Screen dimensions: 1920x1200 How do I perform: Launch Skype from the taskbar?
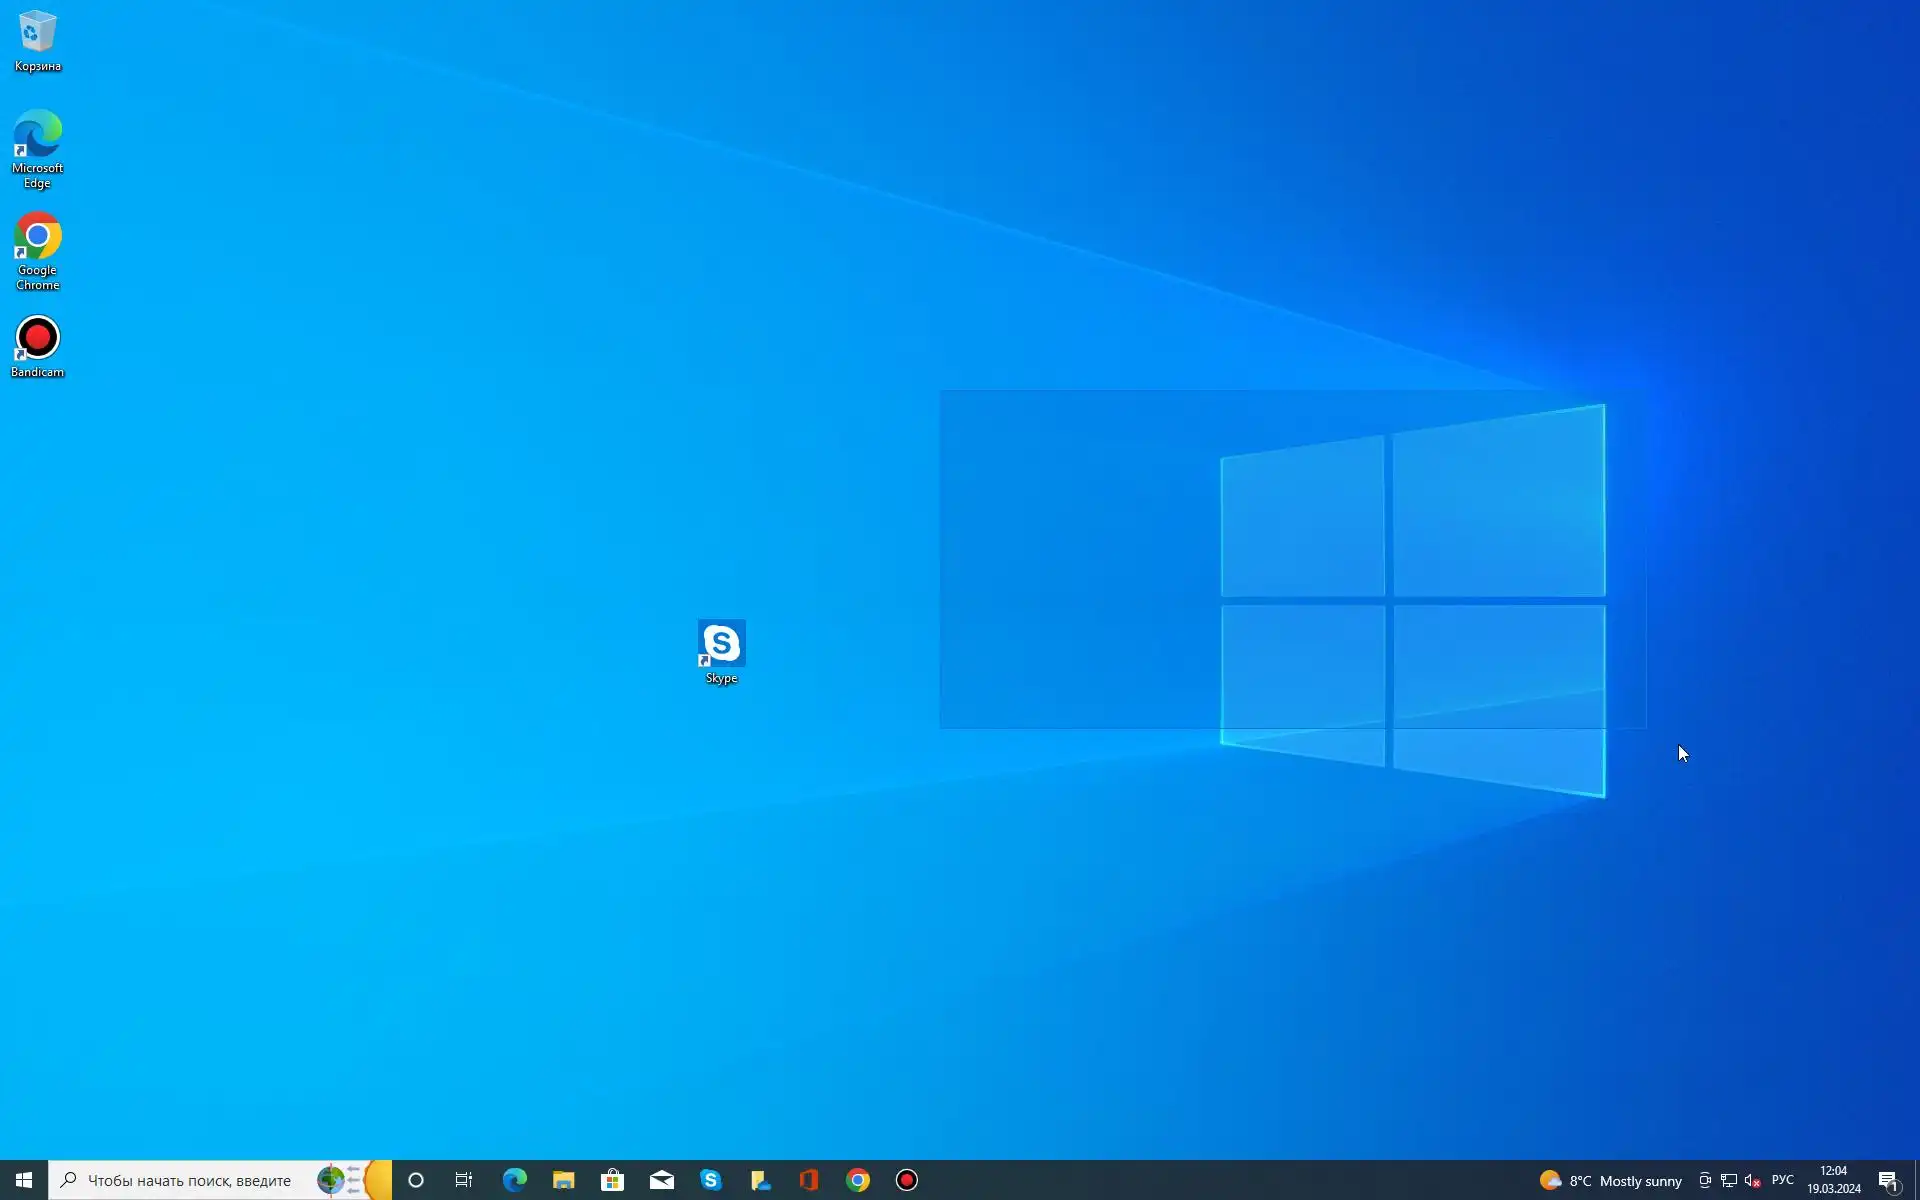710,1180
